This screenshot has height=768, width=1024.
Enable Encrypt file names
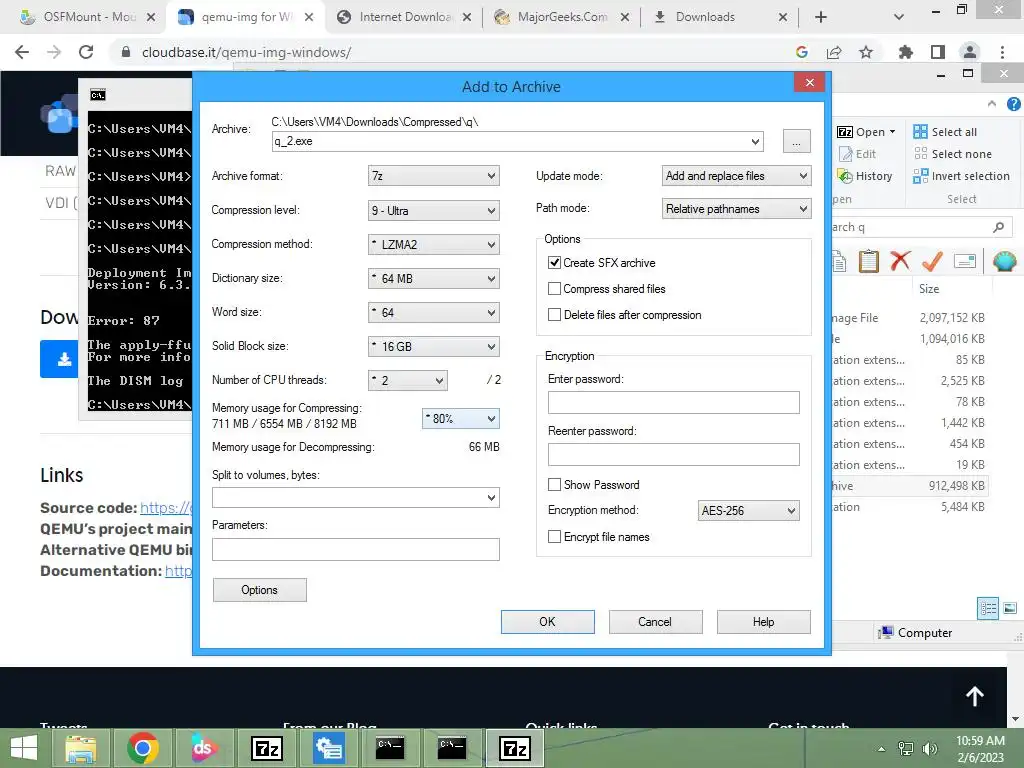[x=554, y=537]
